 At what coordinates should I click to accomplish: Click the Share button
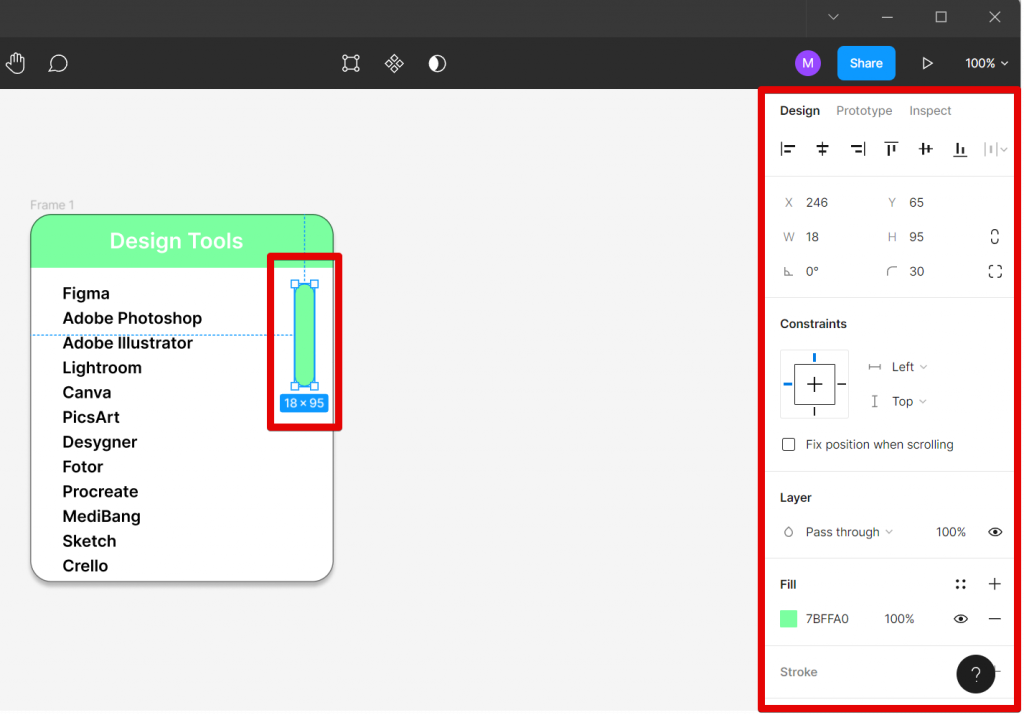coord(866,63)
